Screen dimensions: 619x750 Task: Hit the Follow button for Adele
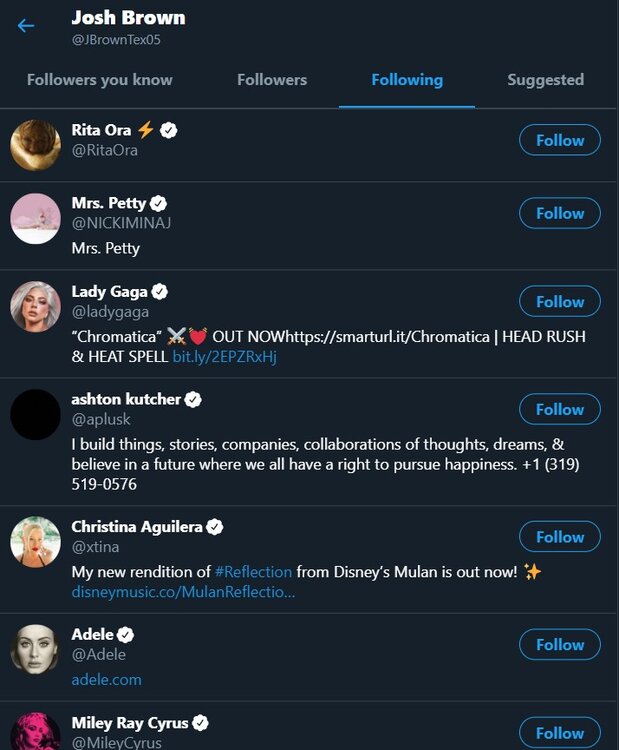click(x=560, y=645)
